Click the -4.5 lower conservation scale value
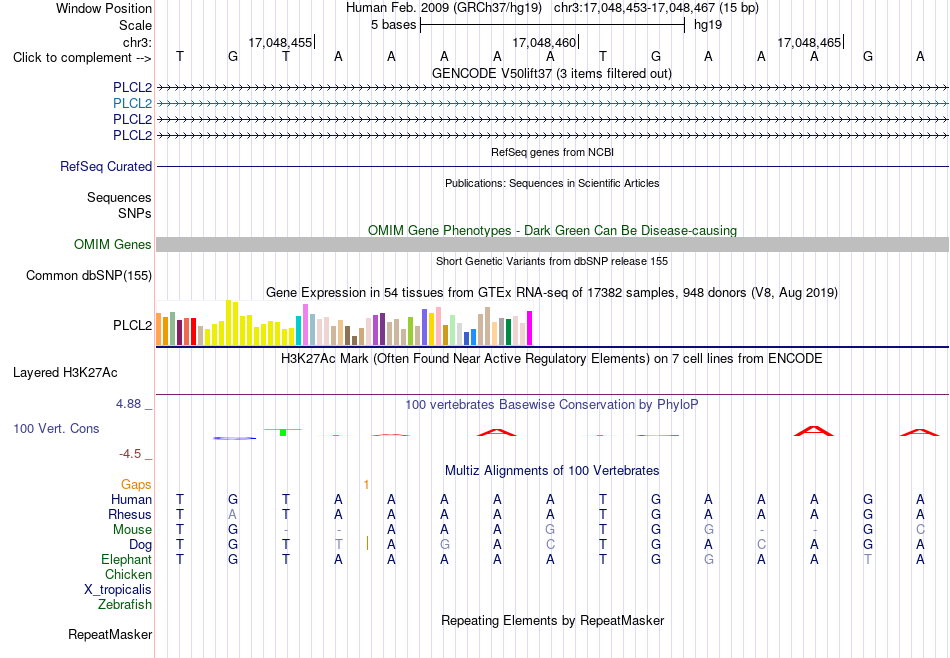The height and width of the screenshot is (658, 950). tap(130, 454)
